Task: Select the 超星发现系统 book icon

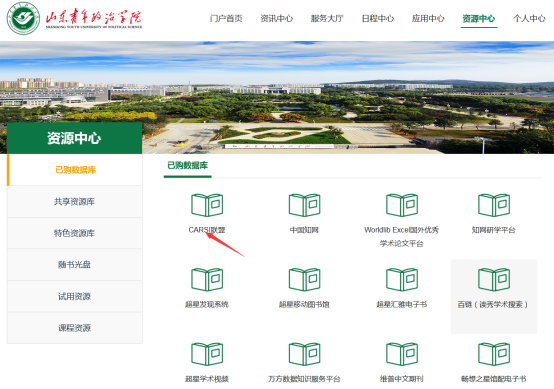Action: (x=207, y=279)
